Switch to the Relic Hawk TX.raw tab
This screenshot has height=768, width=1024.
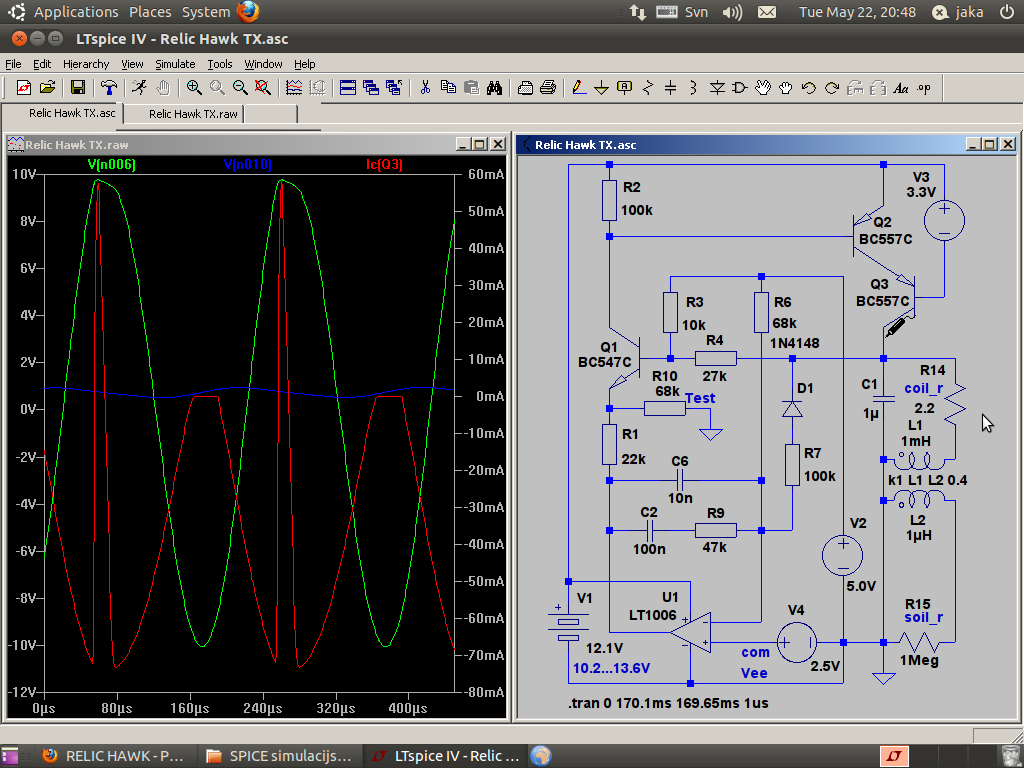(193, 114)
